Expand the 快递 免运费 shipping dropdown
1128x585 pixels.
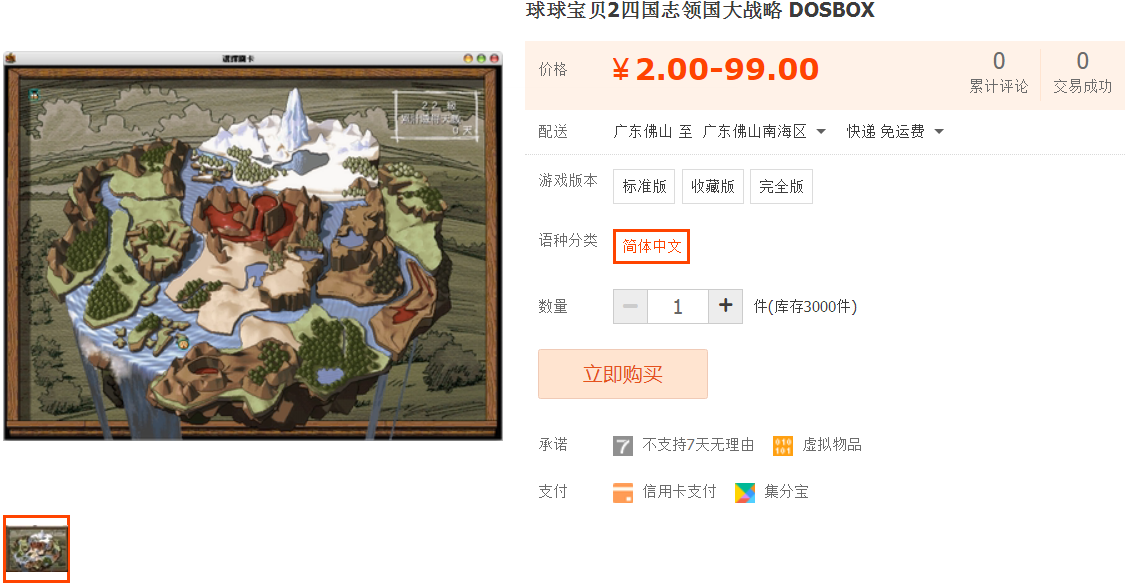click(895, 132)
